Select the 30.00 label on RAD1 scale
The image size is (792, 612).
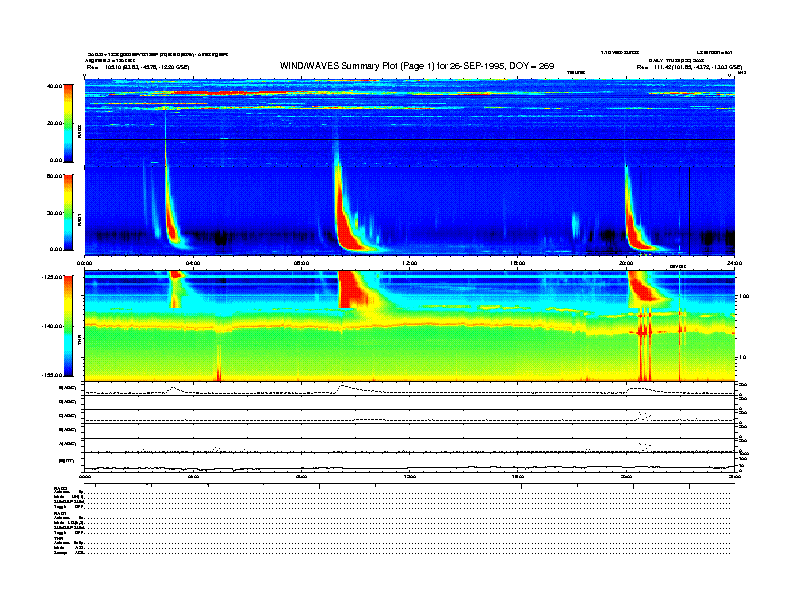tap(54, 213)
